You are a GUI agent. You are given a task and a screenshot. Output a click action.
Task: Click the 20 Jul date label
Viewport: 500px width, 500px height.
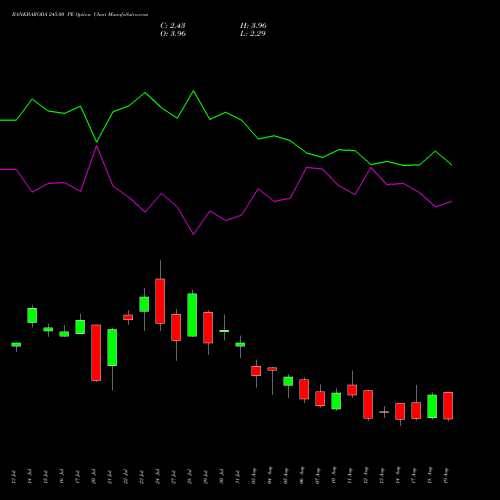[x=94, y=477]
